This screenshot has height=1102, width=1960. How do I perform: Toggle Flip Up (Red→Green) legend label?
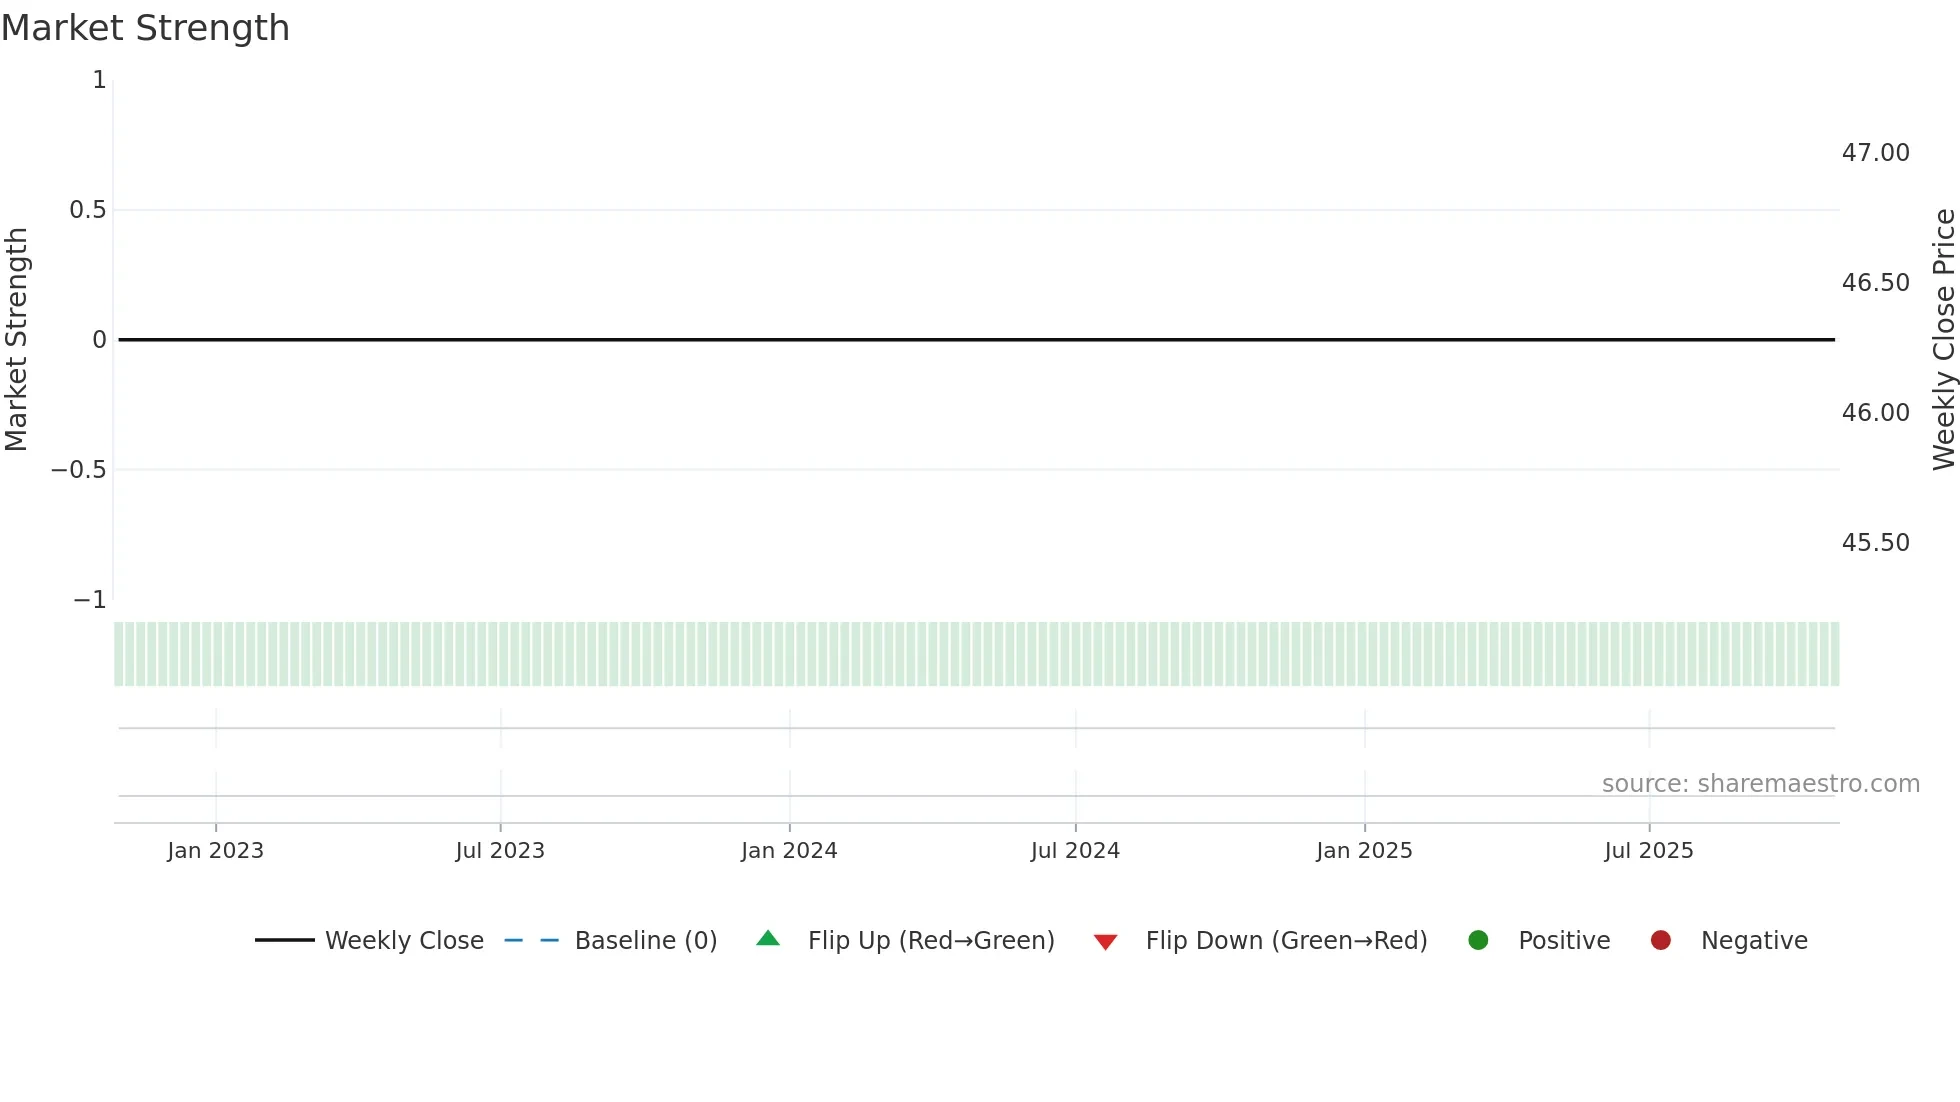(x=930, y=941)
